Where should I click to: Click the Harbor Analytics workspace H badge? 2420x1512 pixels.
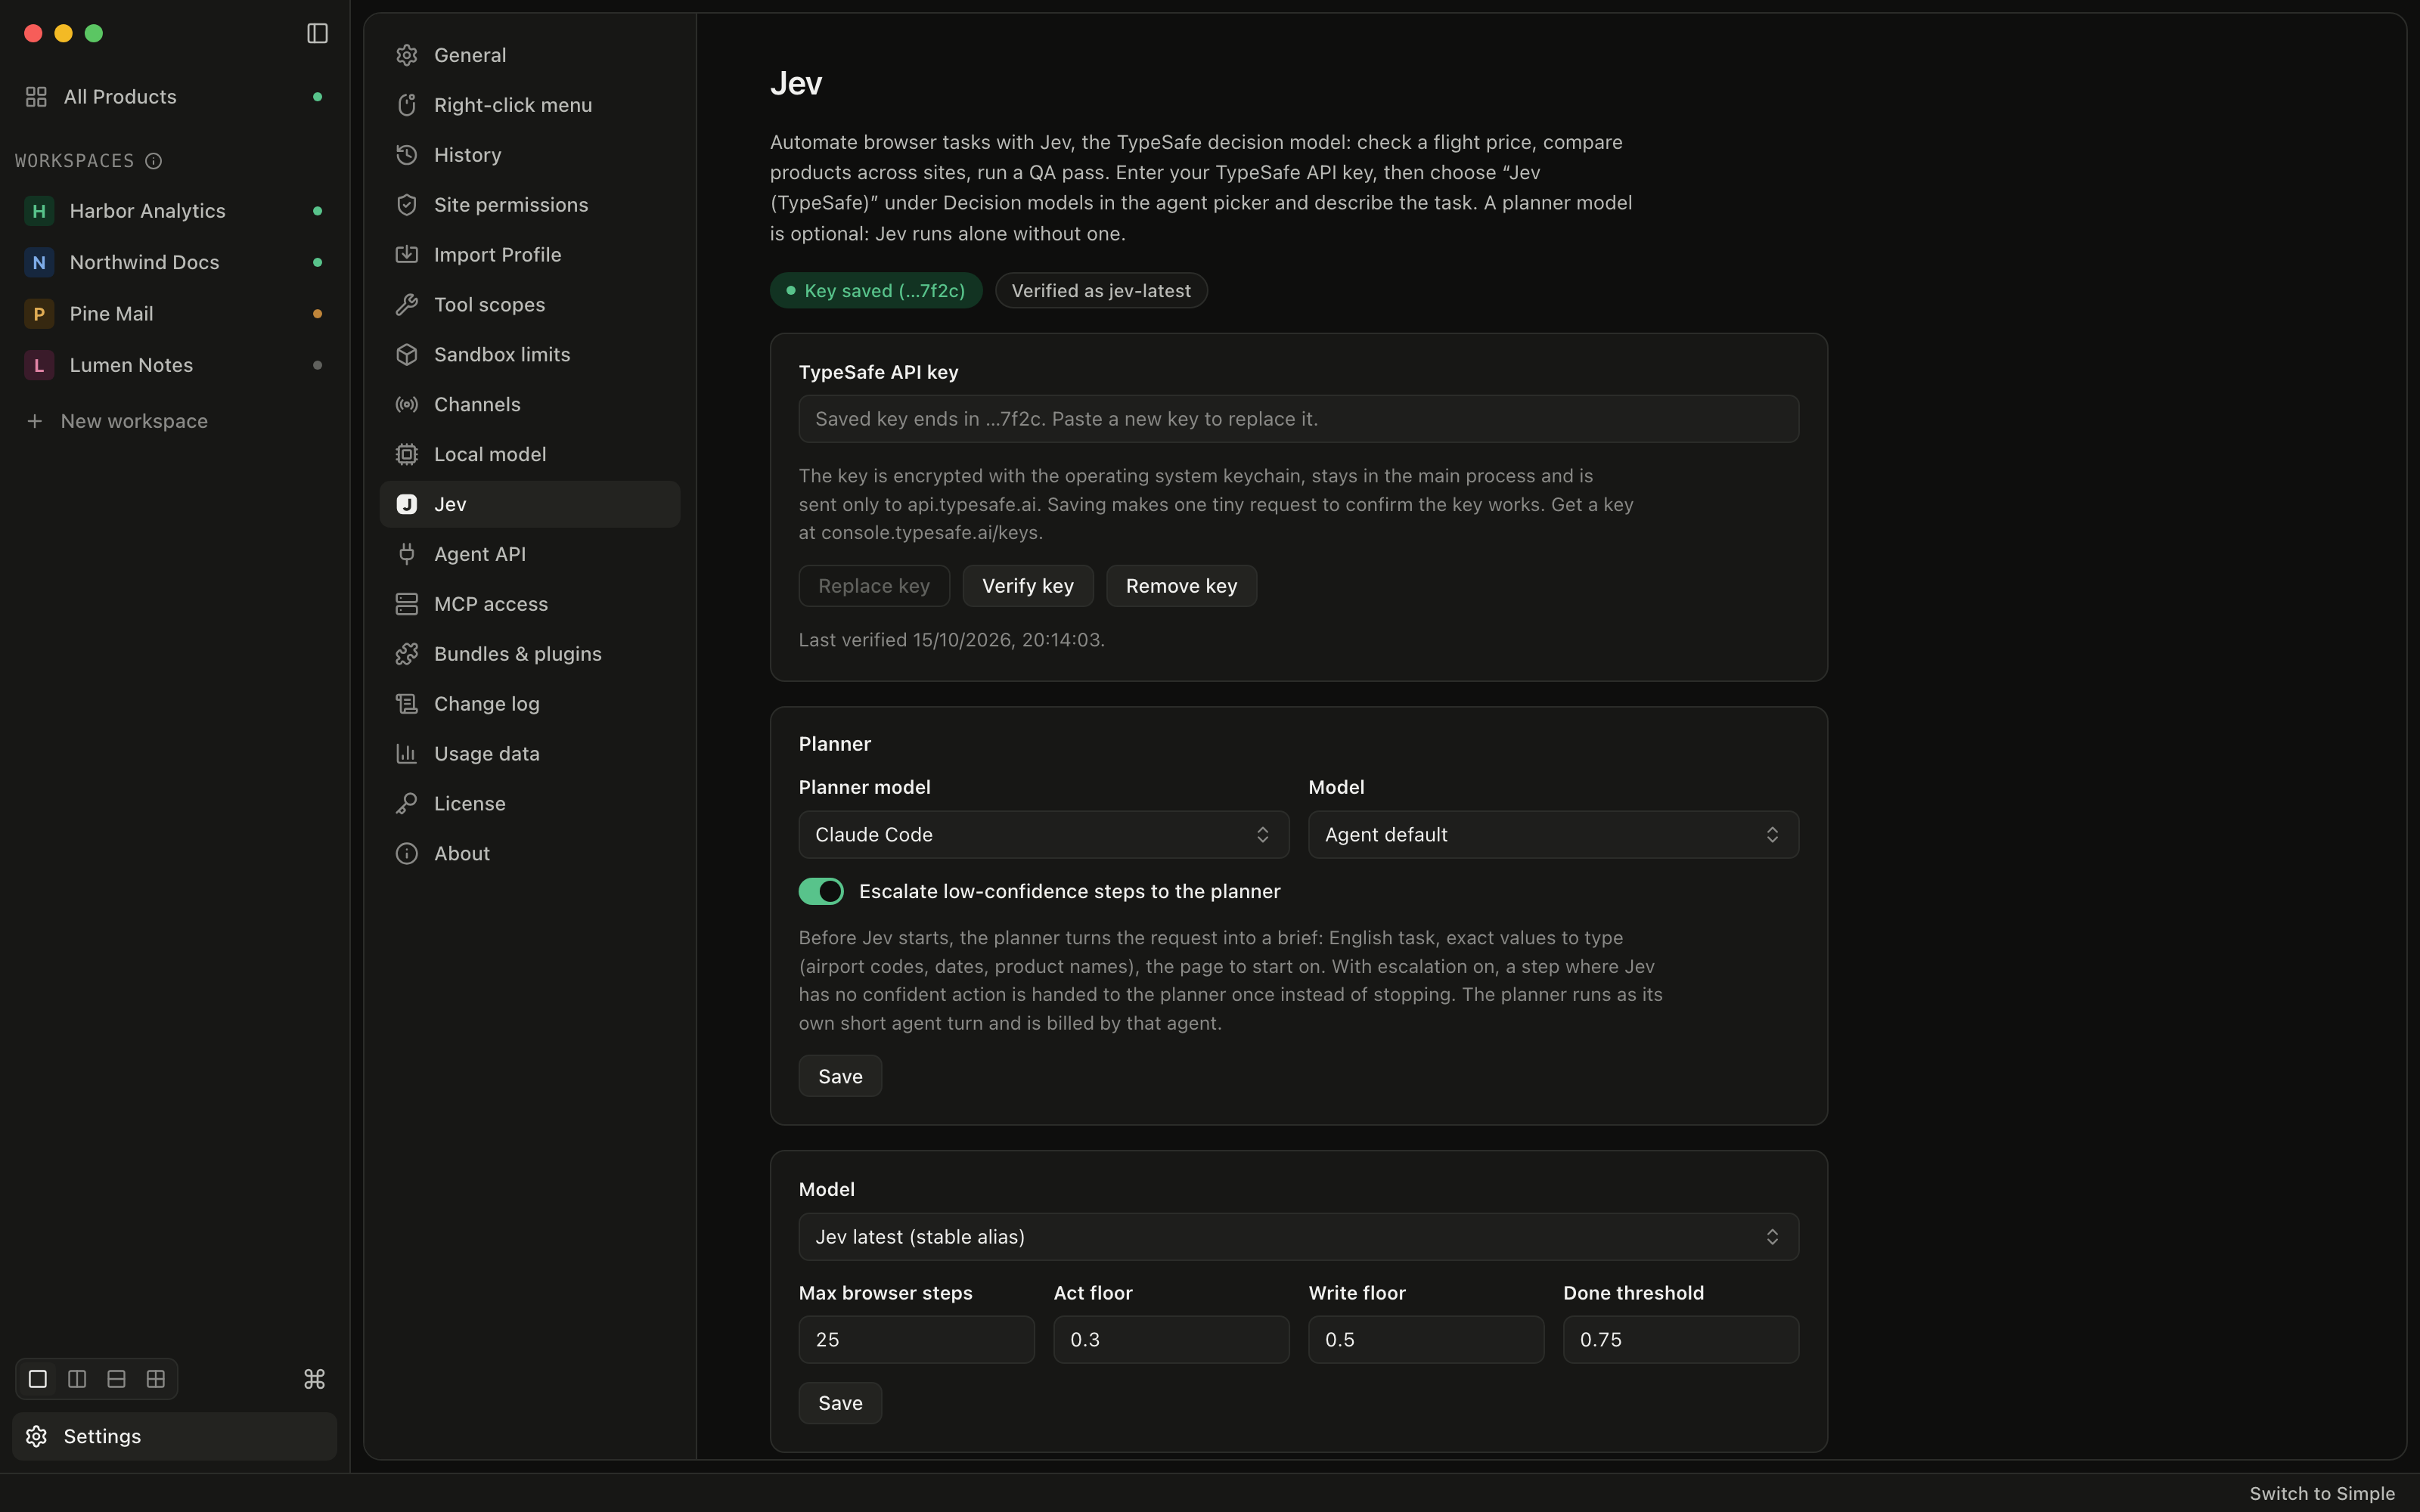click(39, 211)
